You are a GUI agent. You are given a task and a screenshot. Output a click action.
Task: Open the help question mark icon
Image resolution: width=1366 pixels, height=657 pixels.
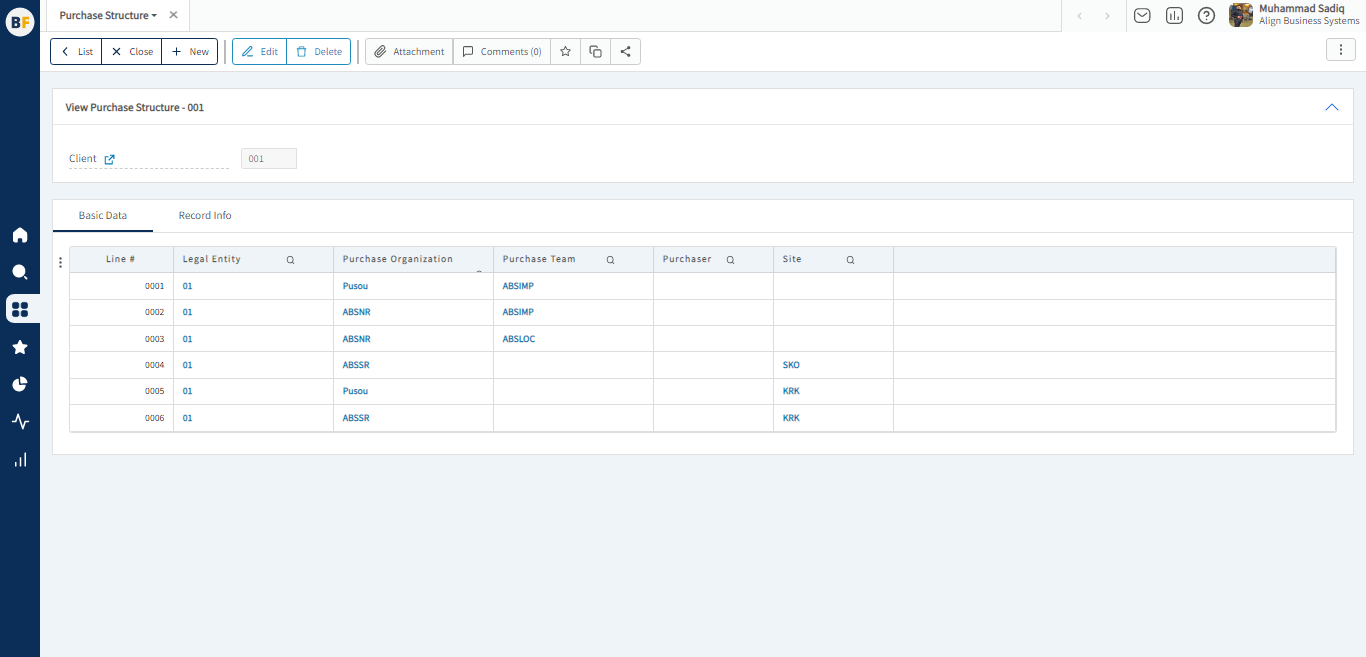pos(1206,16)
